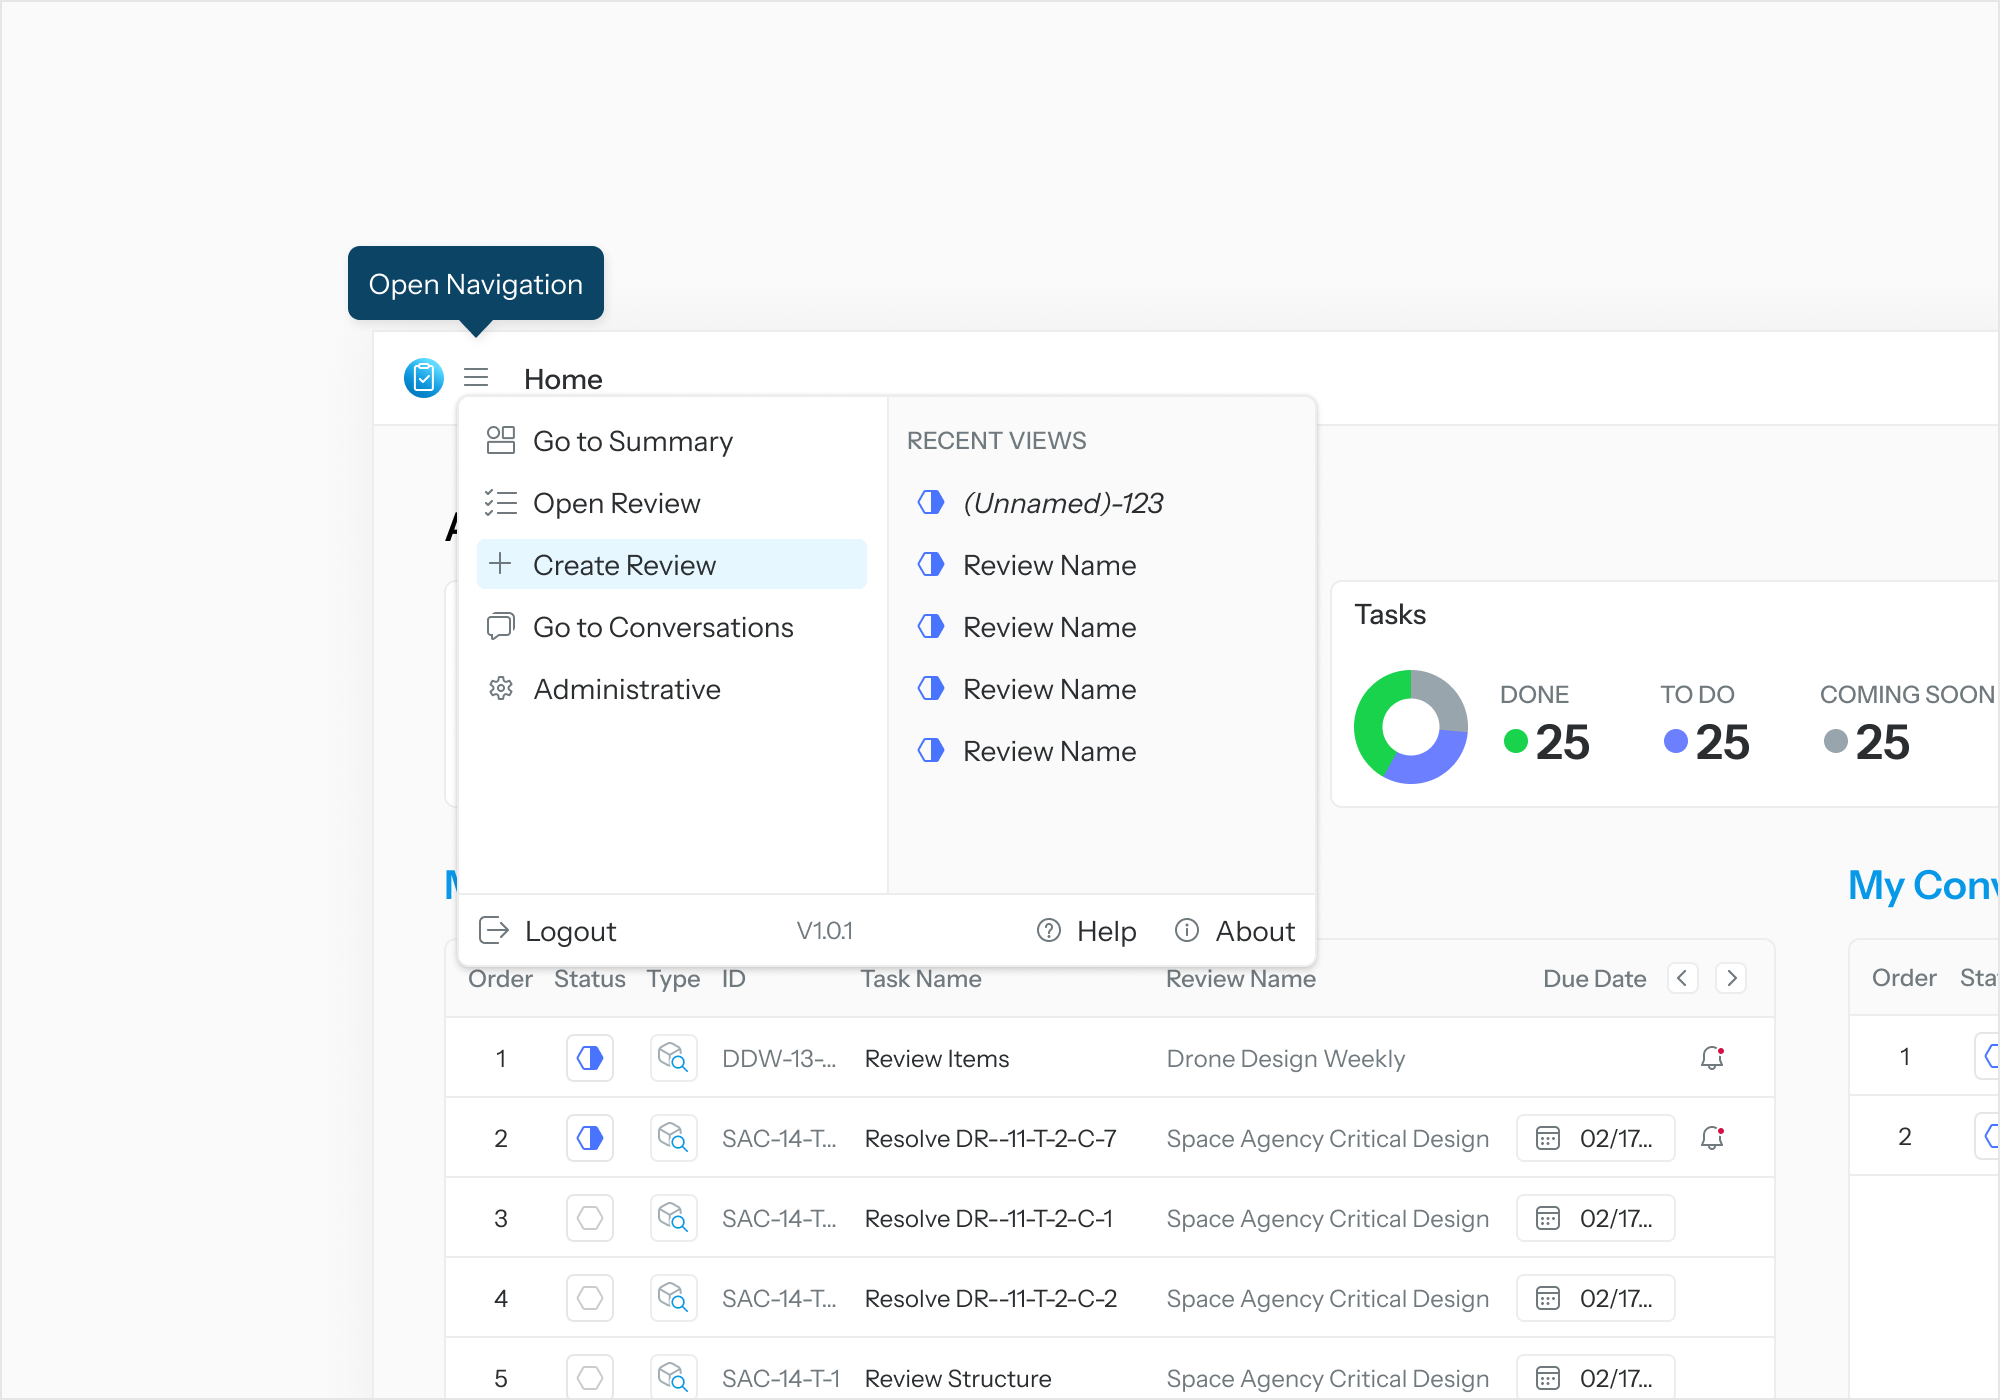Click the About info icon
The width and height of the screenshot is (2000, 1400).
click(x=1186, y=931)
